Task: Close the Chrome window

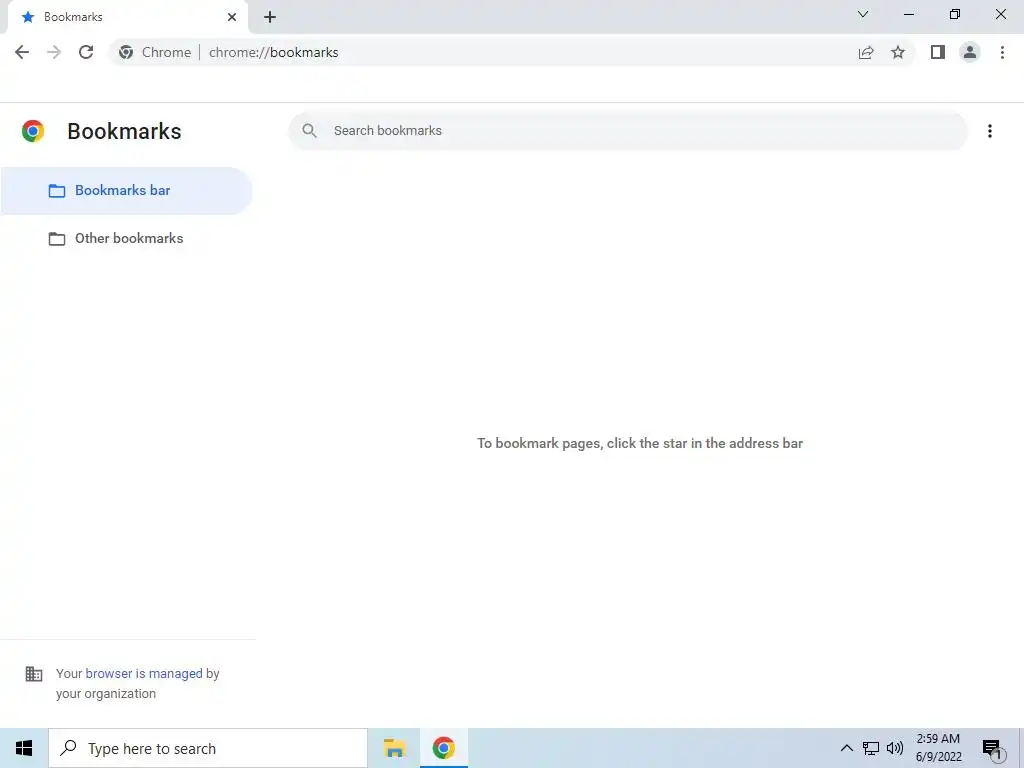Action: [1000, 14]
